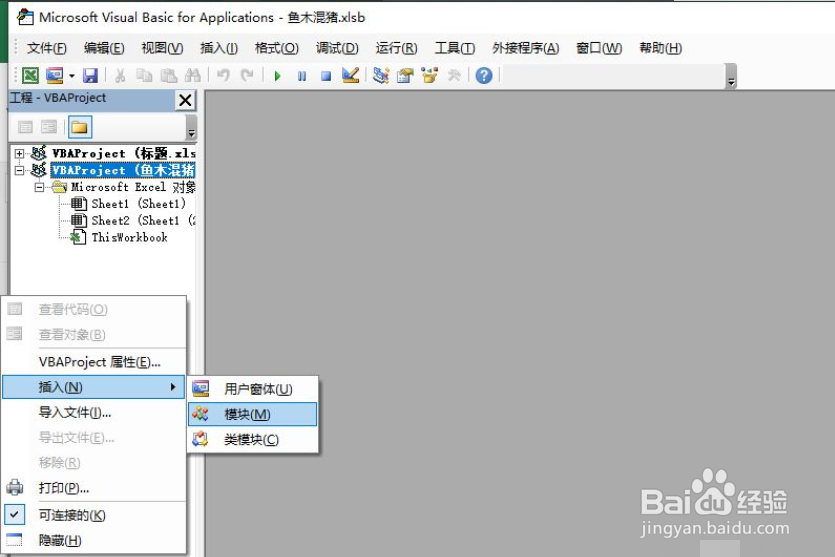This screenshot has width=835, height=557.
Task: Click View Object icon in project panel
Action: 49,127
